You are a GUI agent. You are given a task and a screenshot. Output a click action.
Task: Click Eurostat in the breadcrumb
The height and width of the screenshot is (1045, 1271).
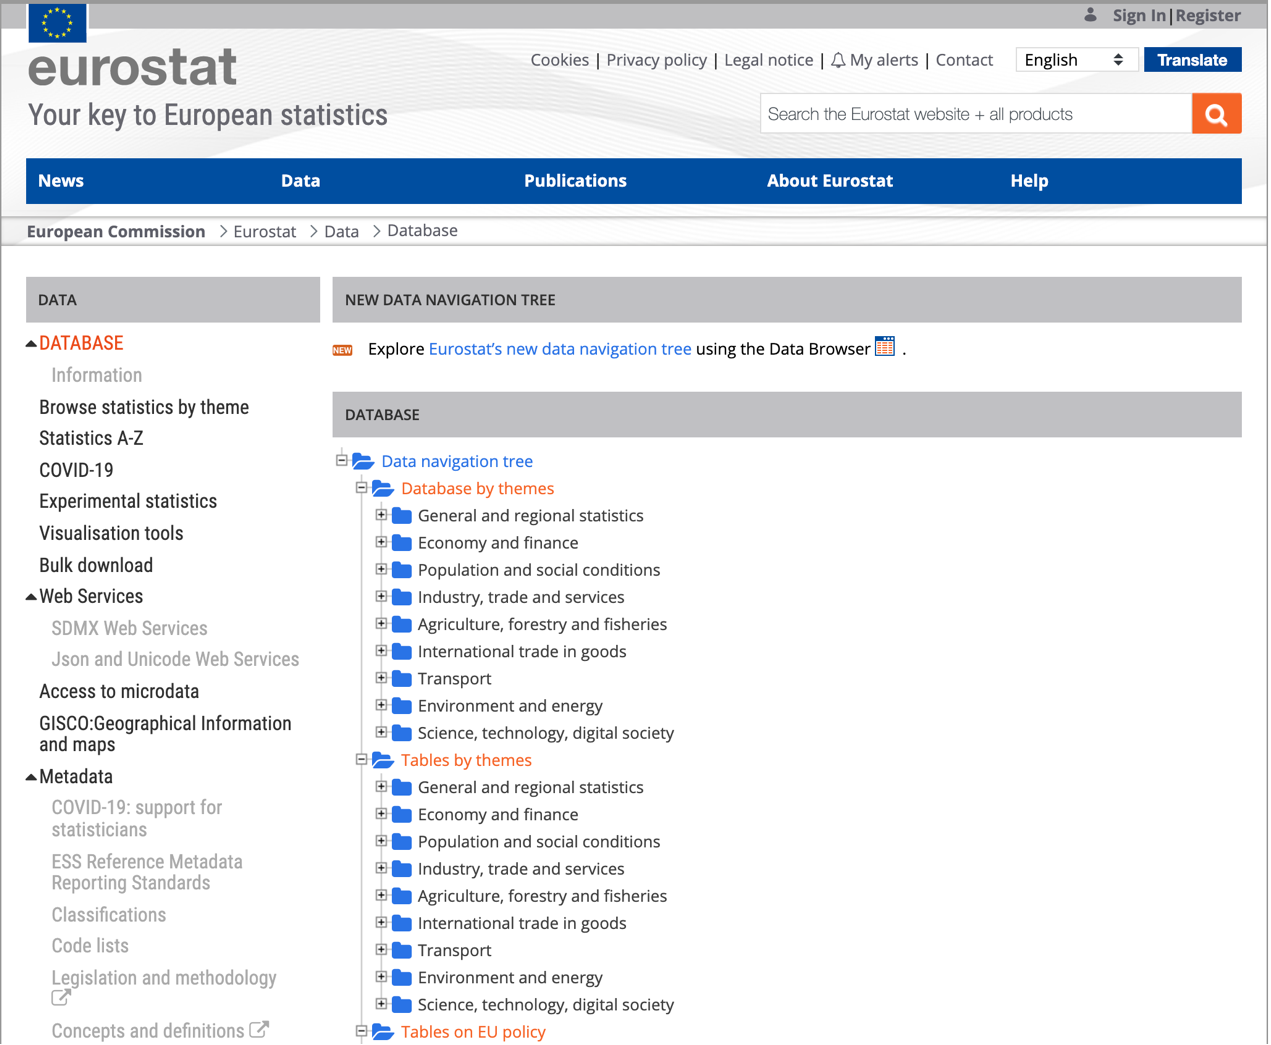[265, 231]
